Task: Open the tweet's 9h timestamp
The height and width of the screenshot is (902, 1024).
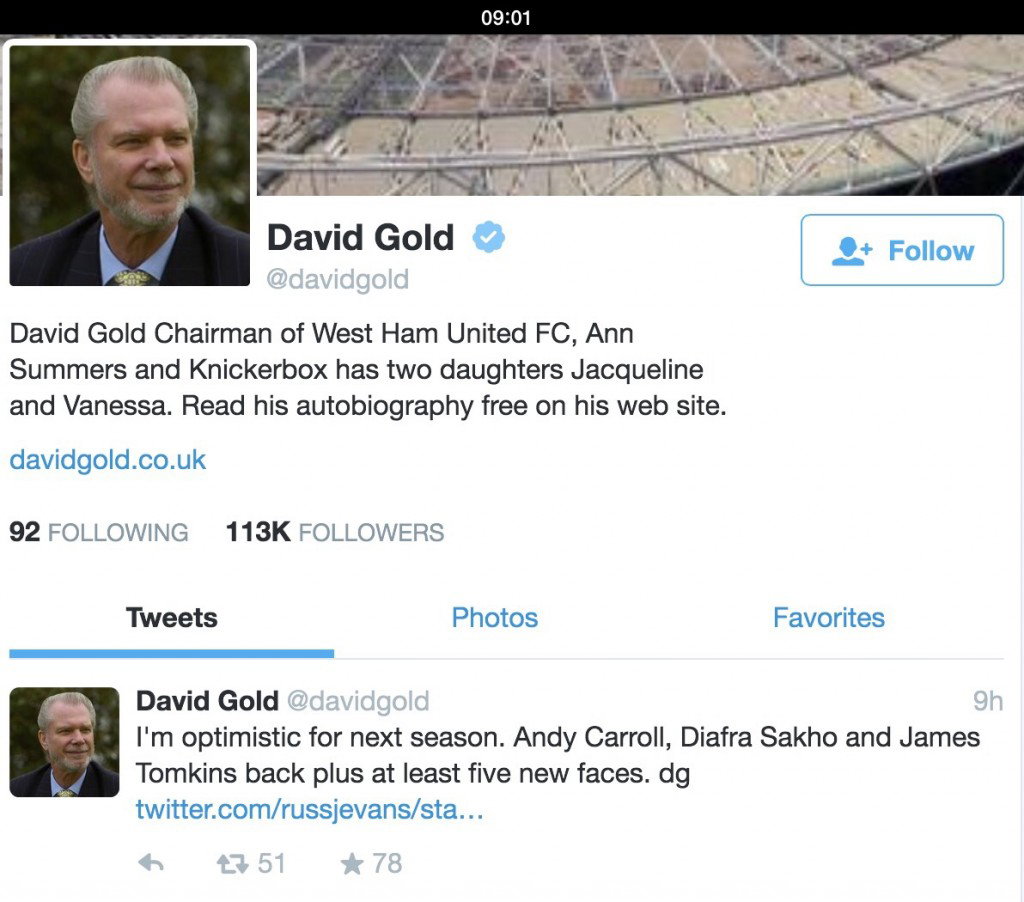Action: pos(987,701)
